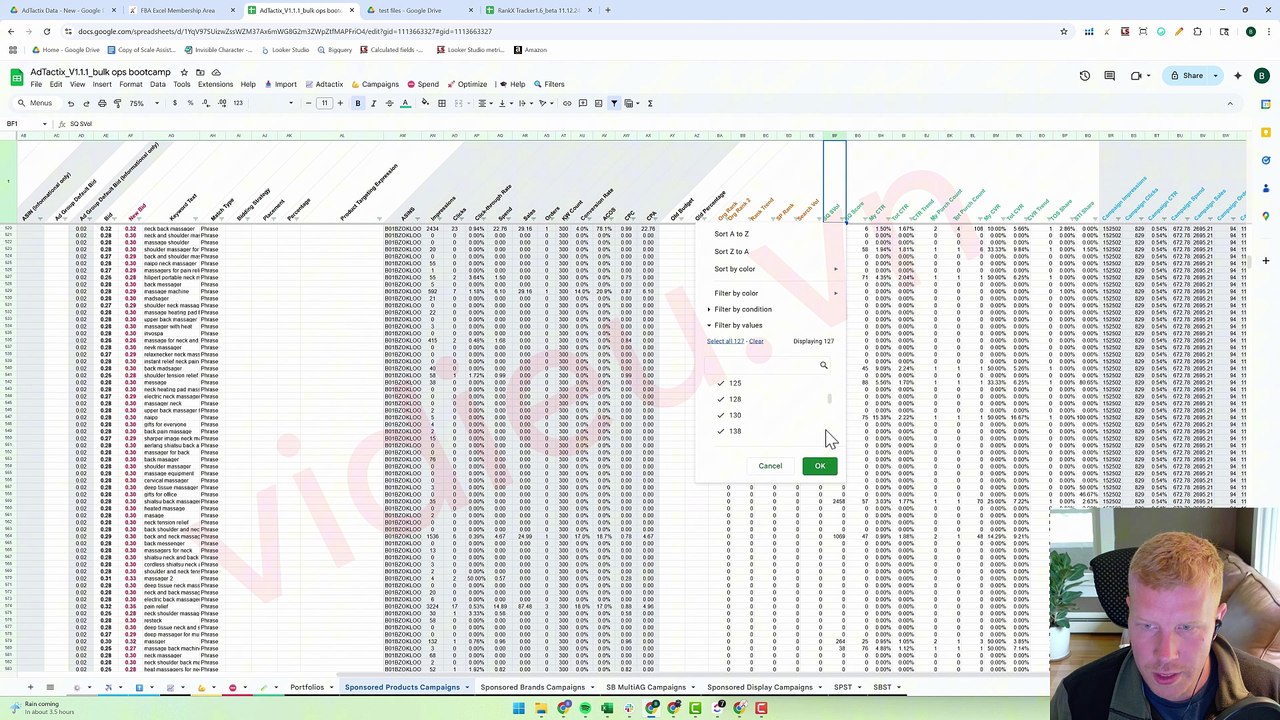Uncheck value 128 in filter list
1280x720 pixels.
click(x=720, y=399)
